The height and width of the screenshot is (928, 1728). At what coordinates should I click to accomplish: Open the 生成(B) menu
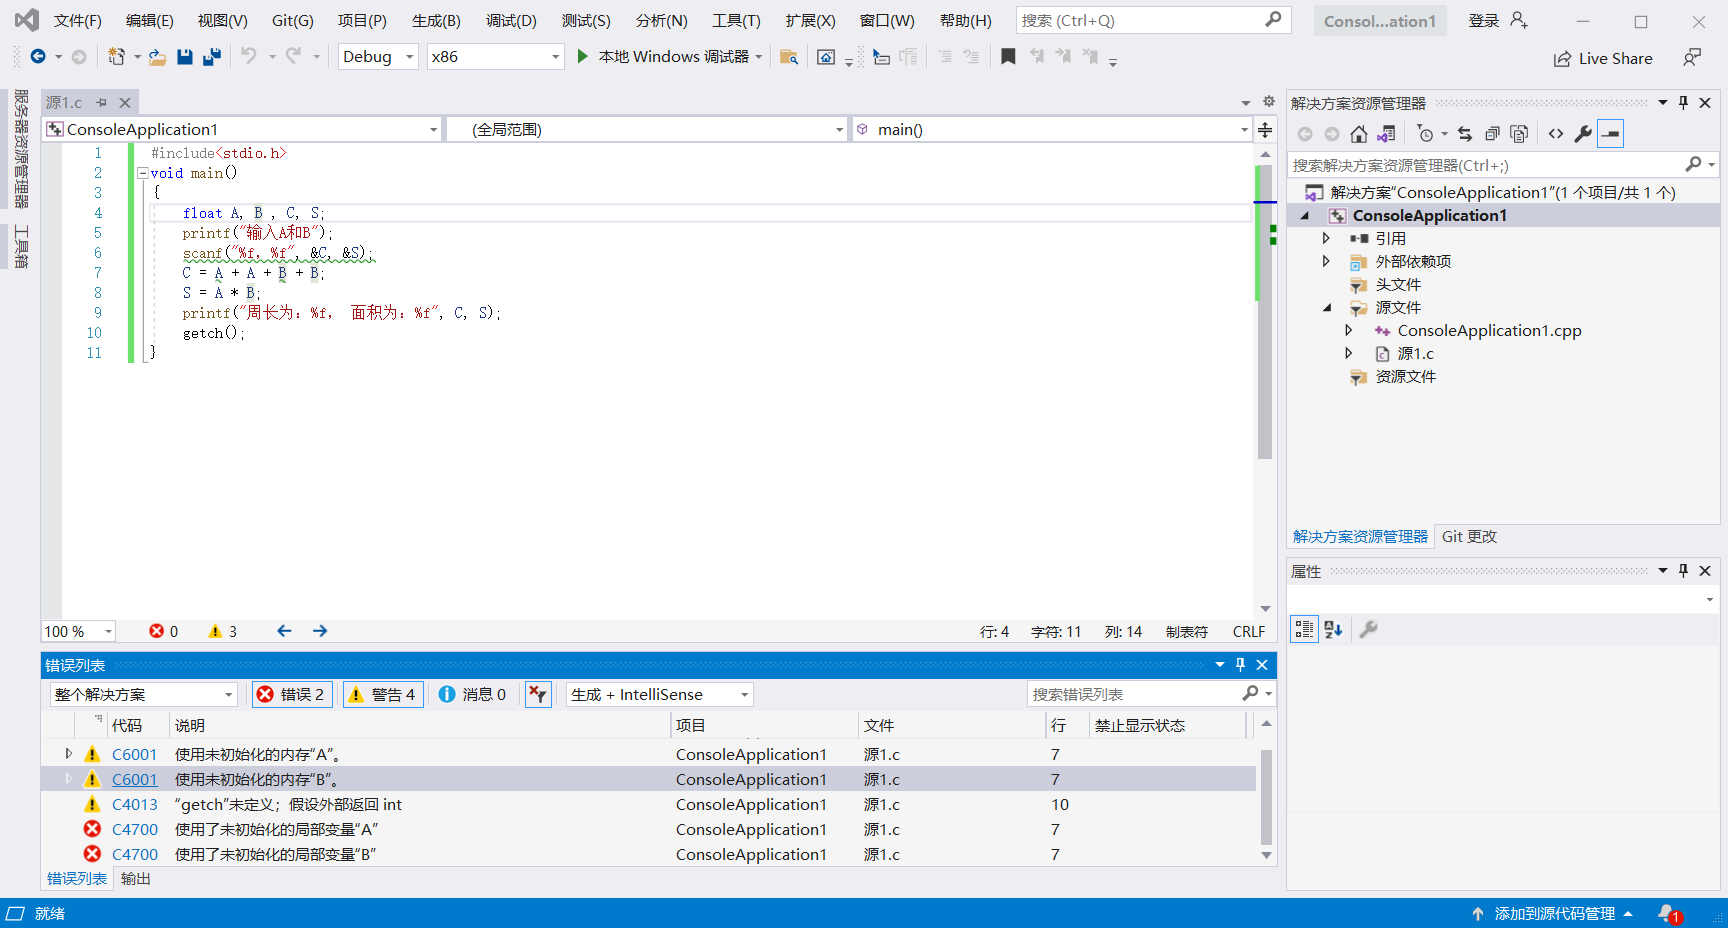[x=436, y=21]
